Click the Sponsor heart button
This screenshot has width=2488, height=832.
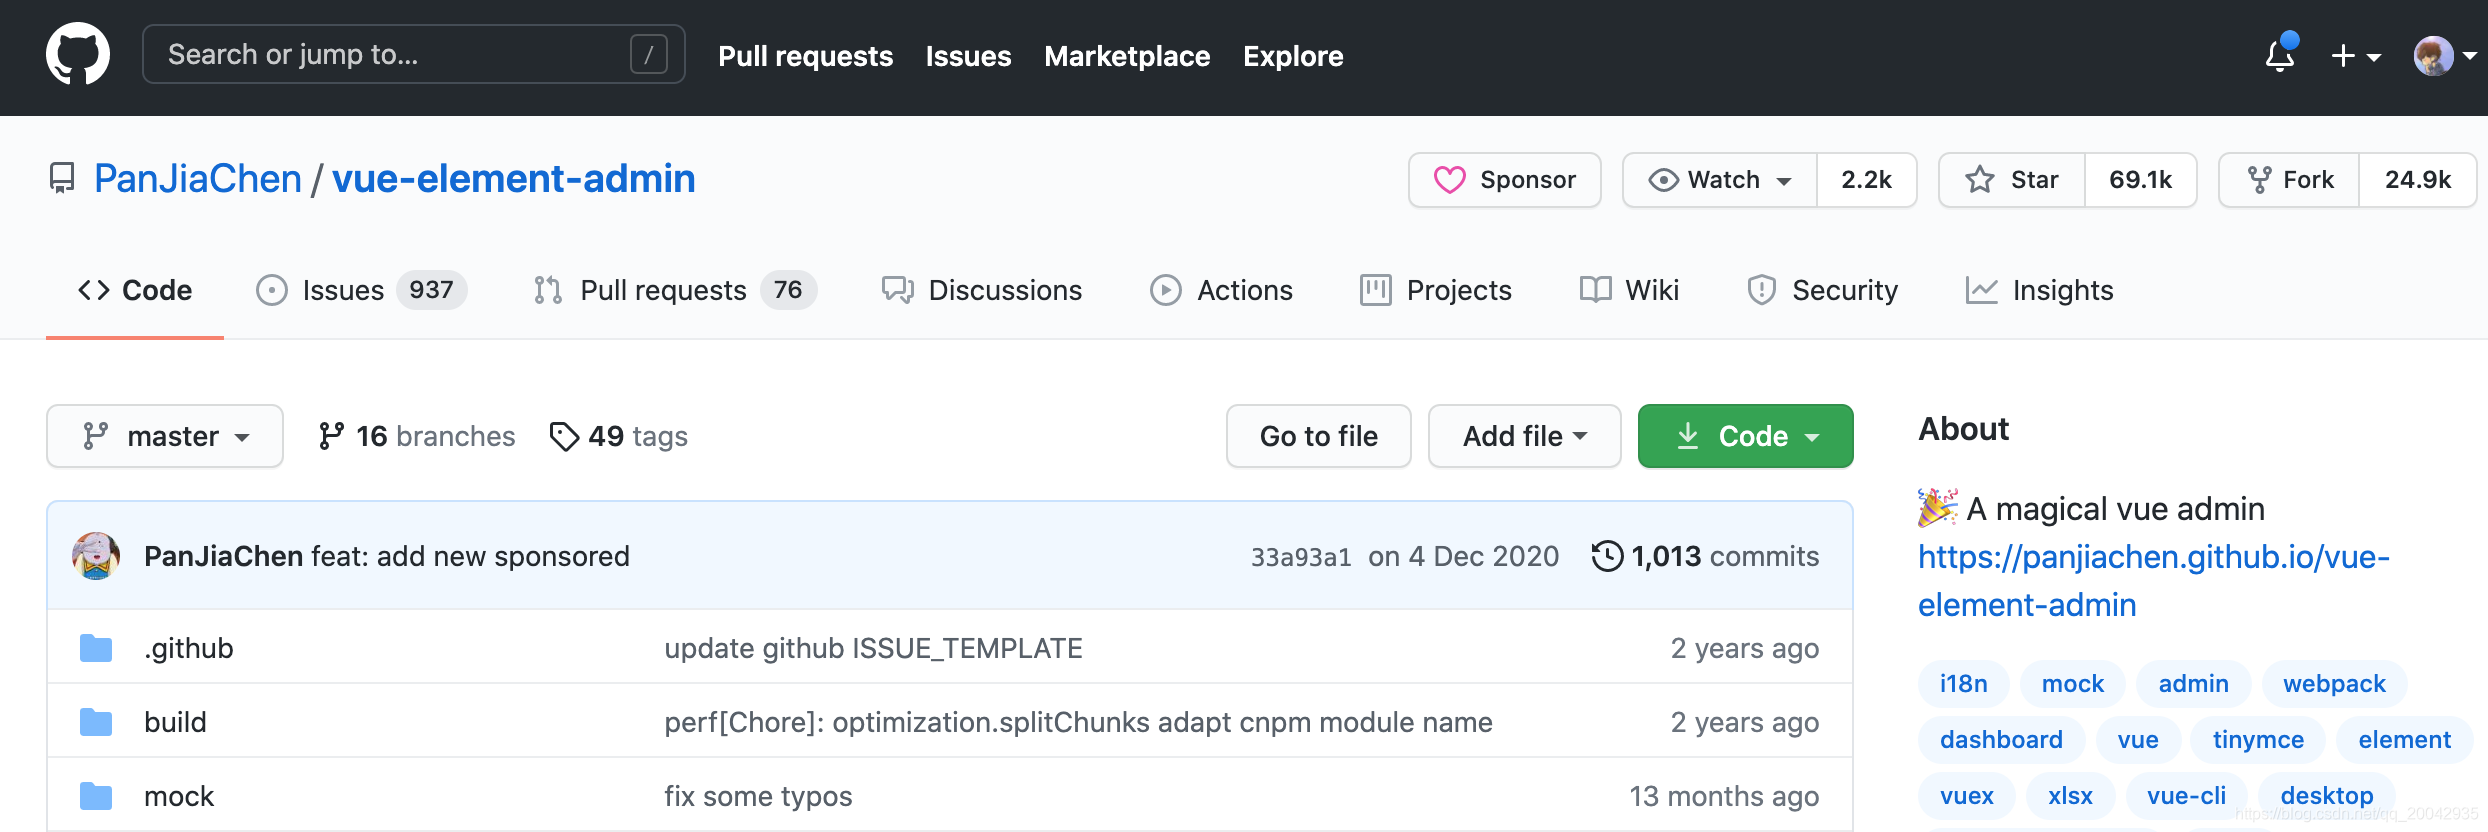tap(1504, 180)
